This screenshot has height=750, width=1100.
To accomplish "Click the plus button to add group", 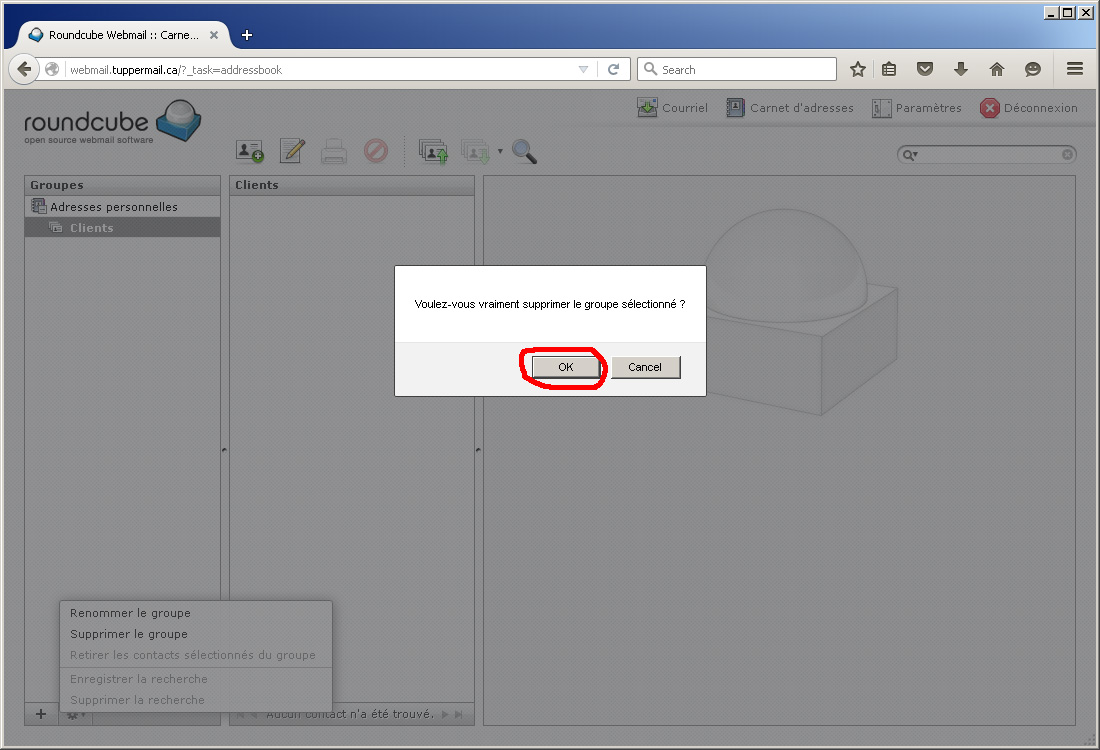I will click(x=41, y=714).
